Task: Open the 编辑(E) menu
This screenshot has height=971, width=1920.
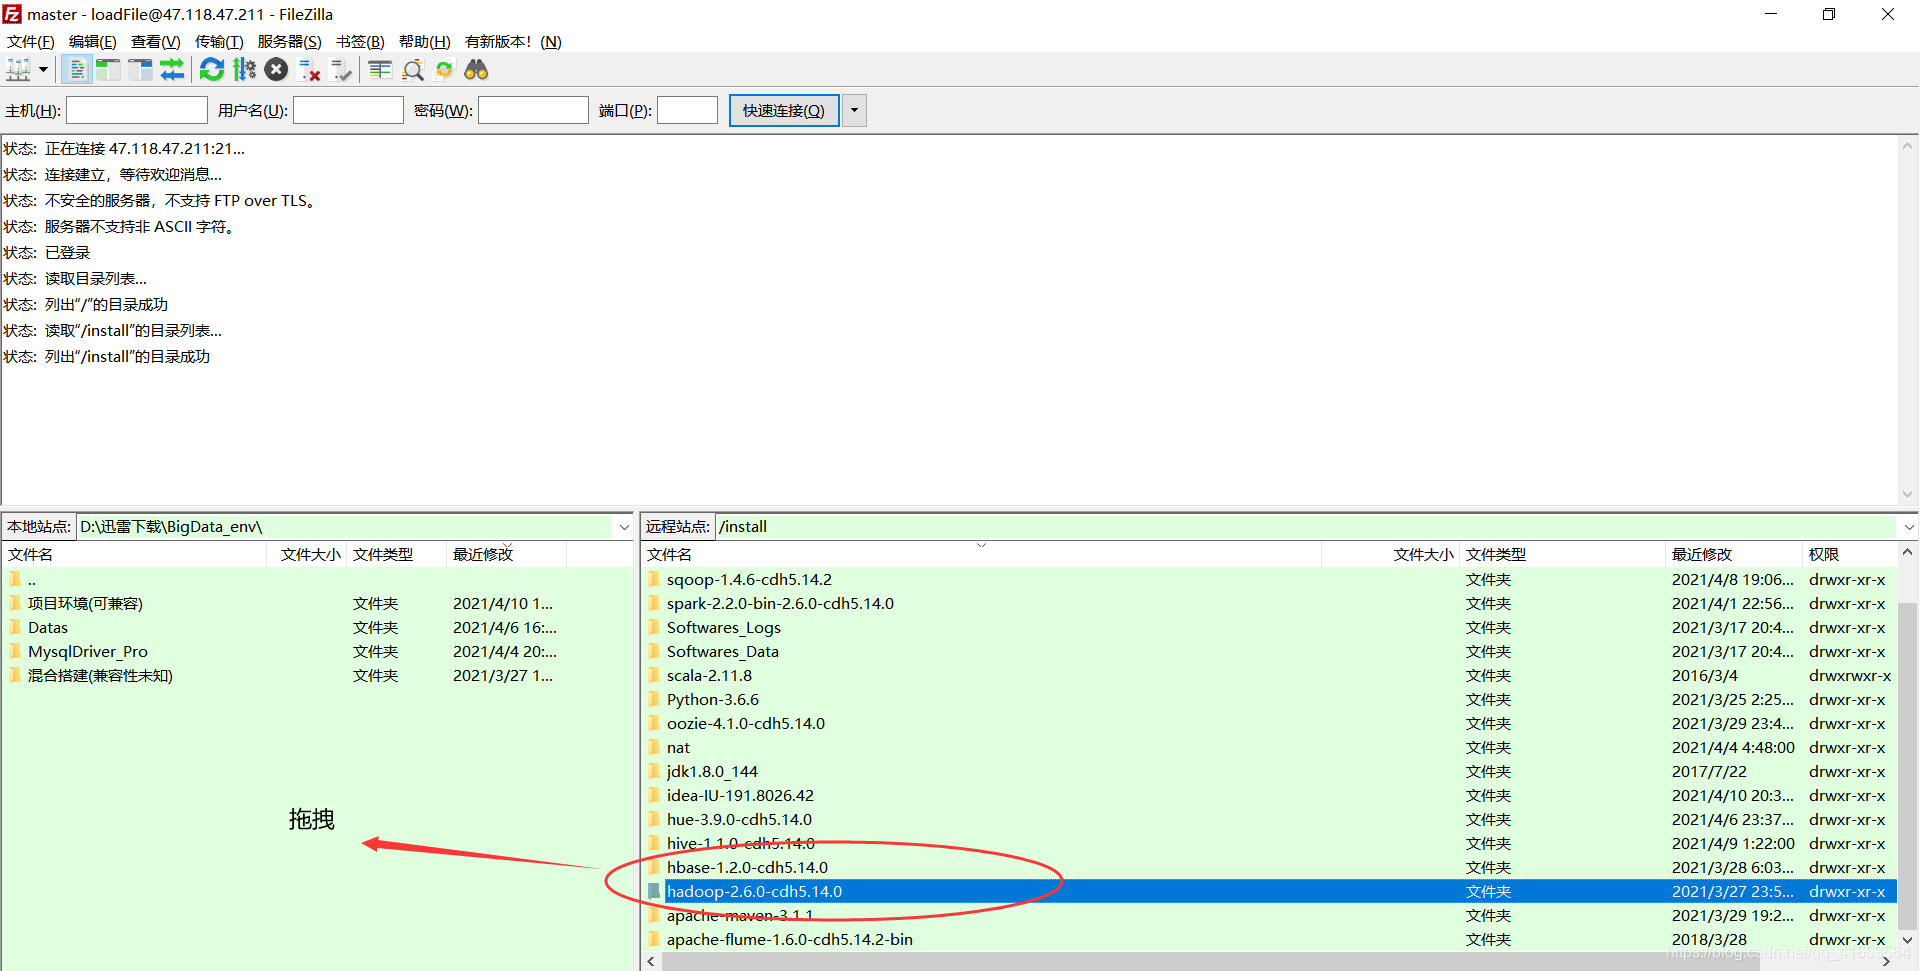Action: pos(92,41)
